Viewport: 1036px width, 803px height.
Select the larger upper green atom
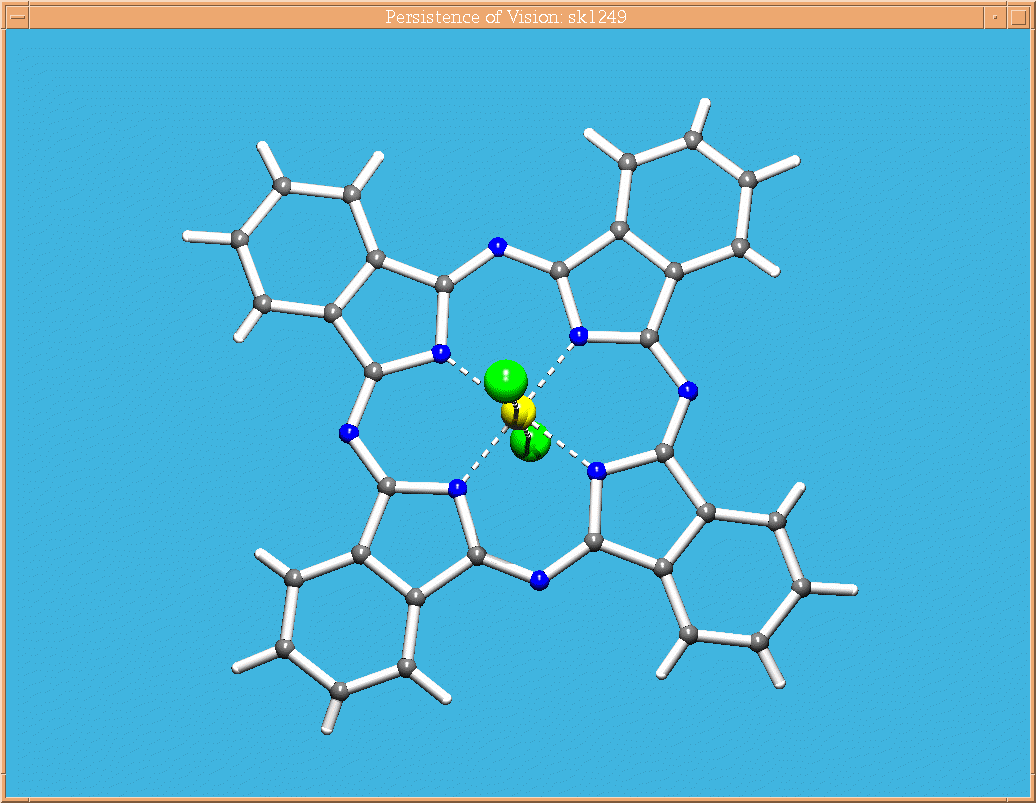pos(505,379)
